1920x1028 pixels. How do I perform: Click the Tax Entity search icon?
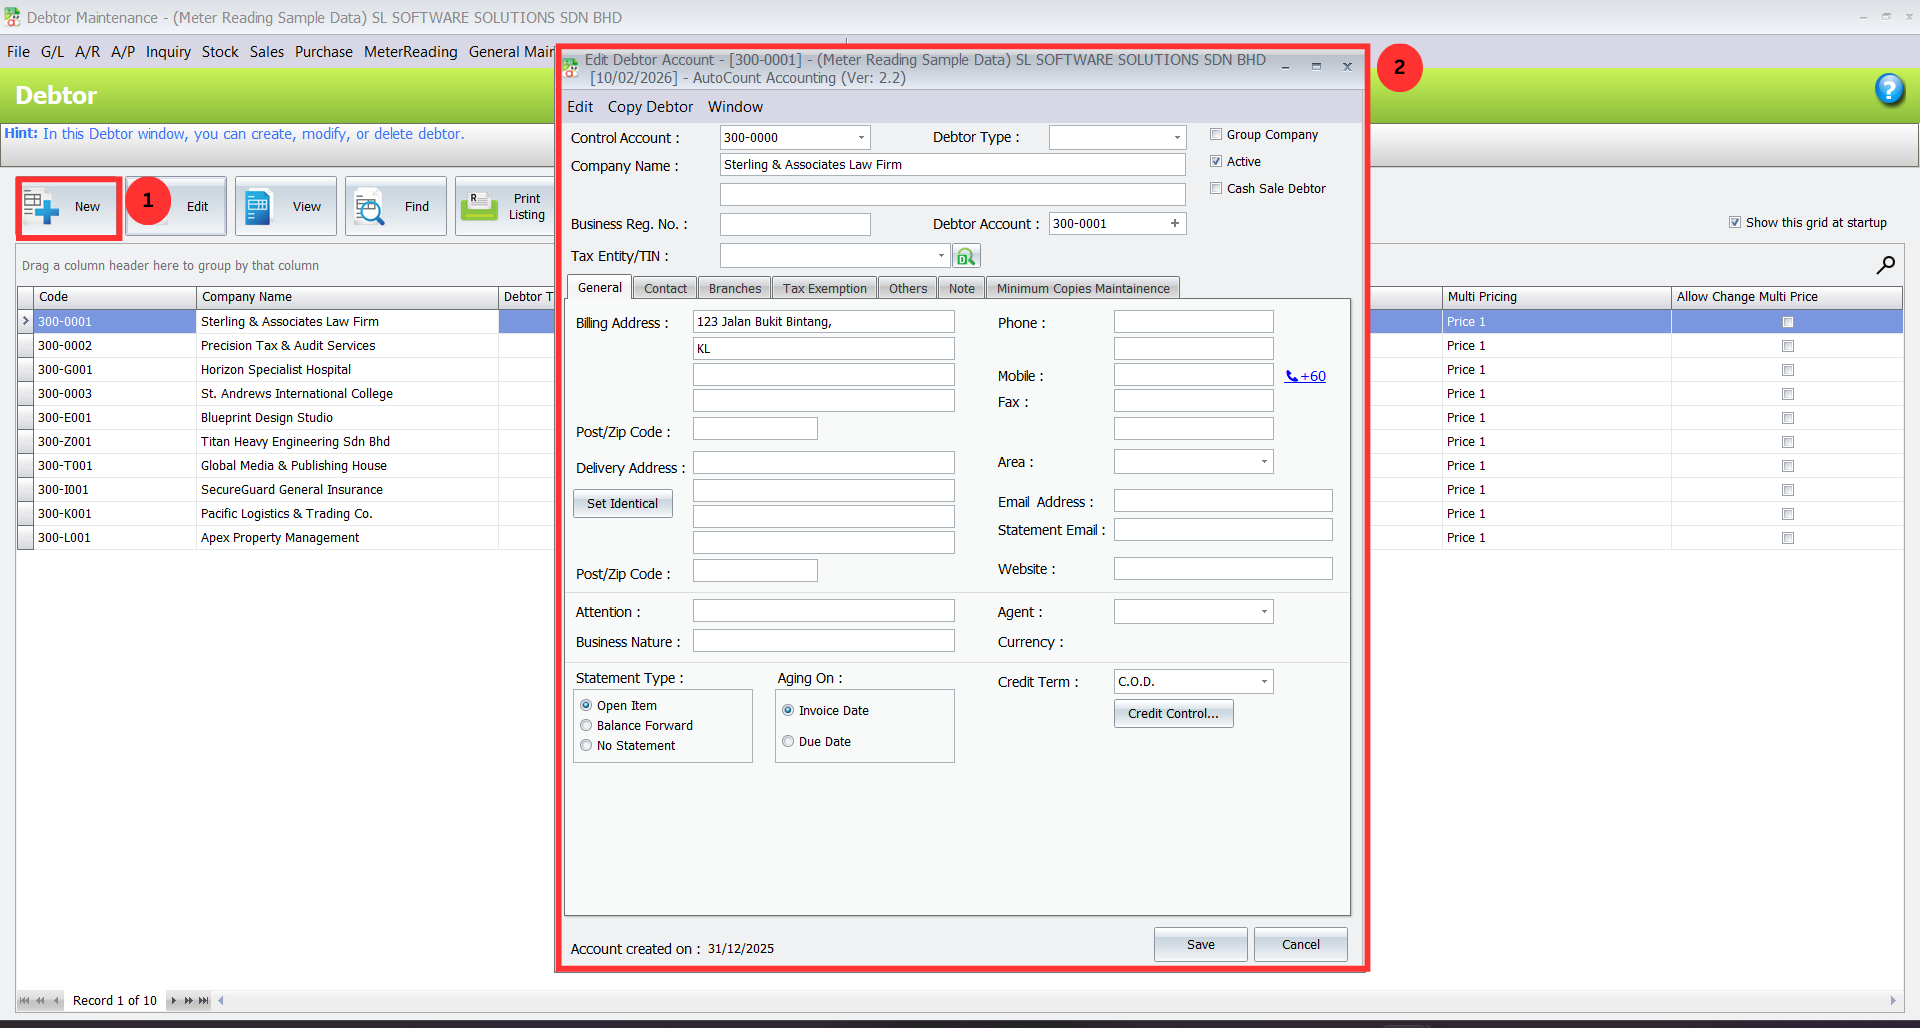click(965, 257)
